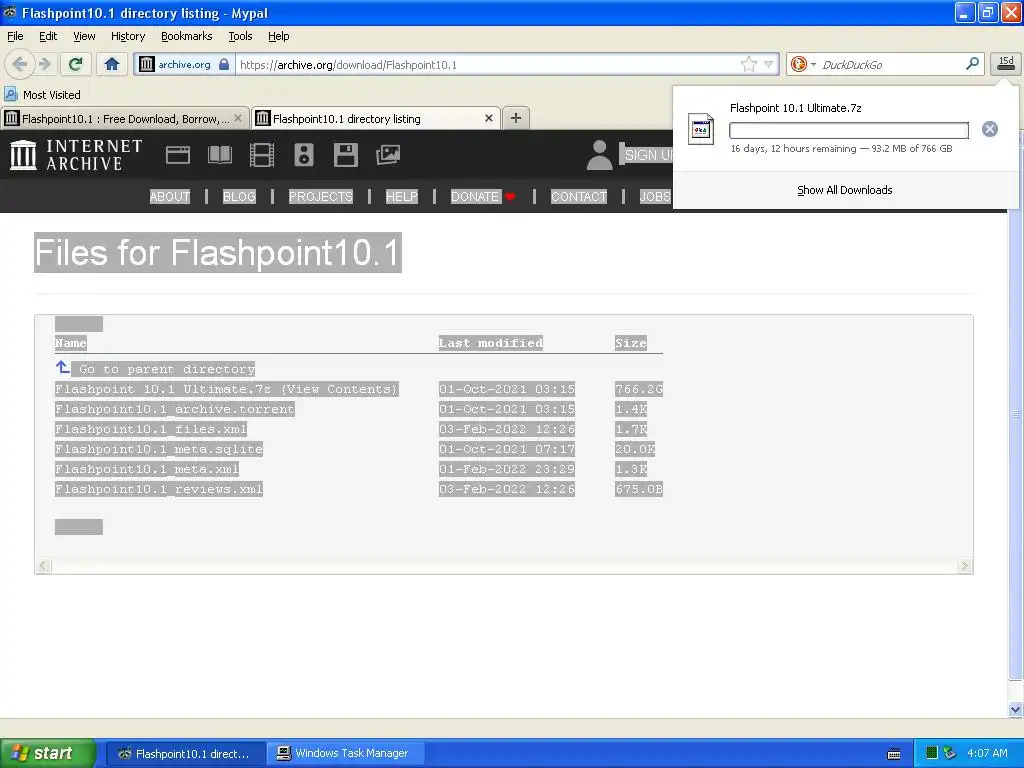This screenshot has width=1024, height=768.
Task: Open the Images icon
Action: point(387,155)
